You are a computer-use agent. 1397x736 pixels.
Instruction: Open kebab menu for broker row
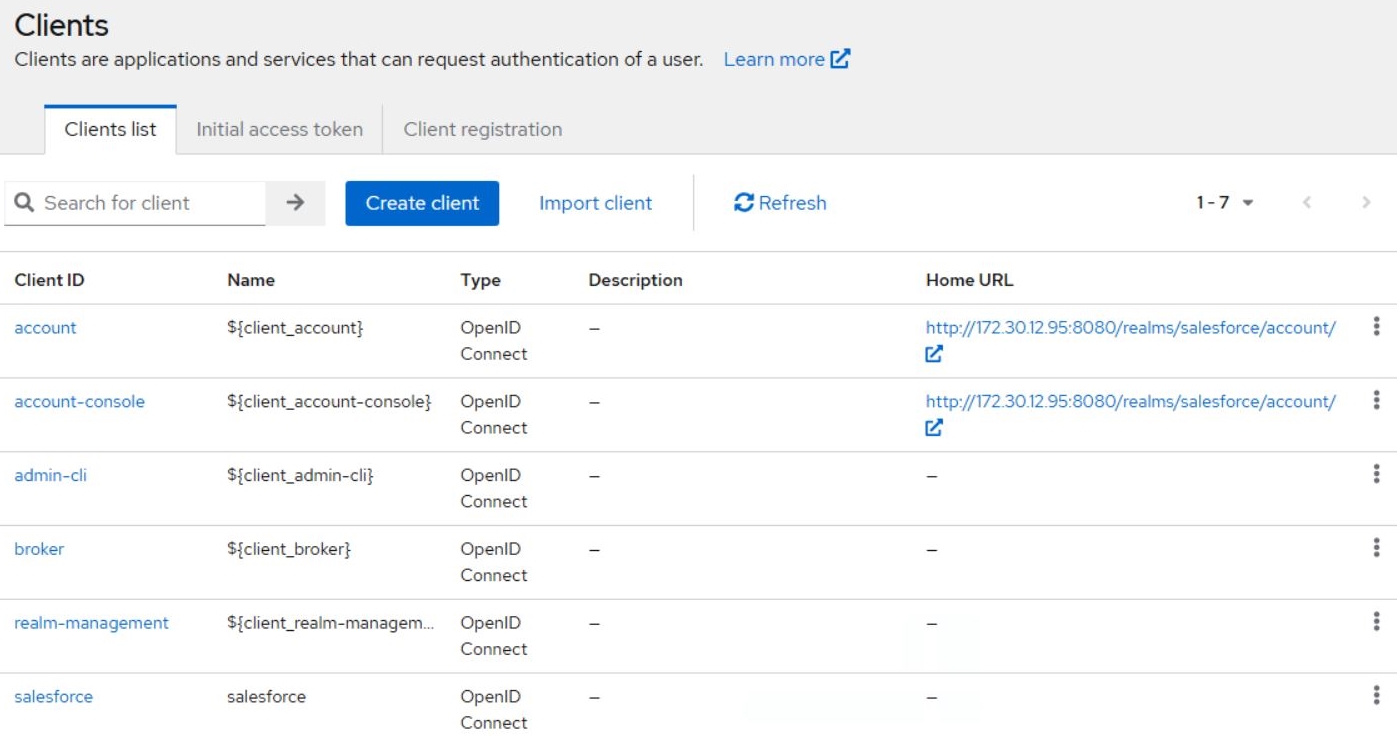pos(1376,548)
